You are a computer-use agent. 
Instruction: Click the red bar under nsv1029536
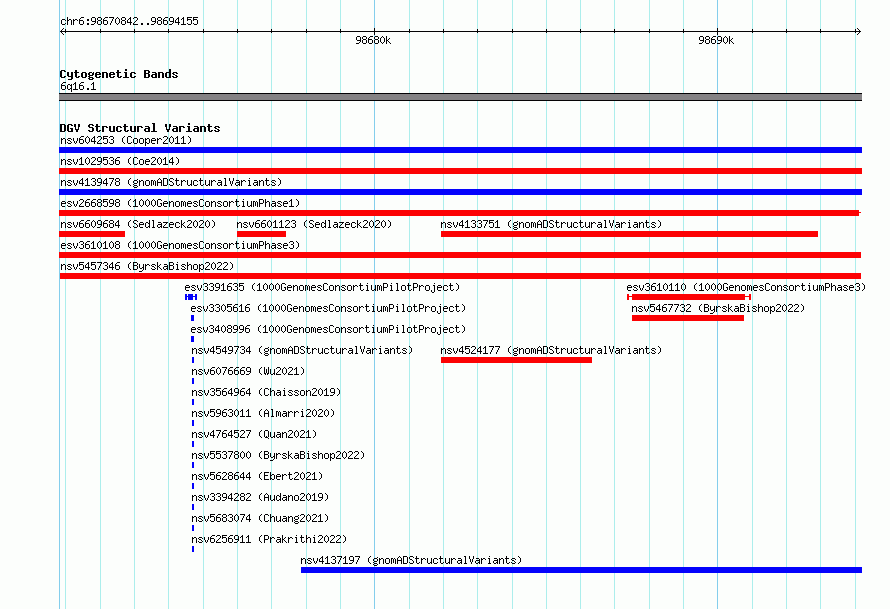pos(460,171)
